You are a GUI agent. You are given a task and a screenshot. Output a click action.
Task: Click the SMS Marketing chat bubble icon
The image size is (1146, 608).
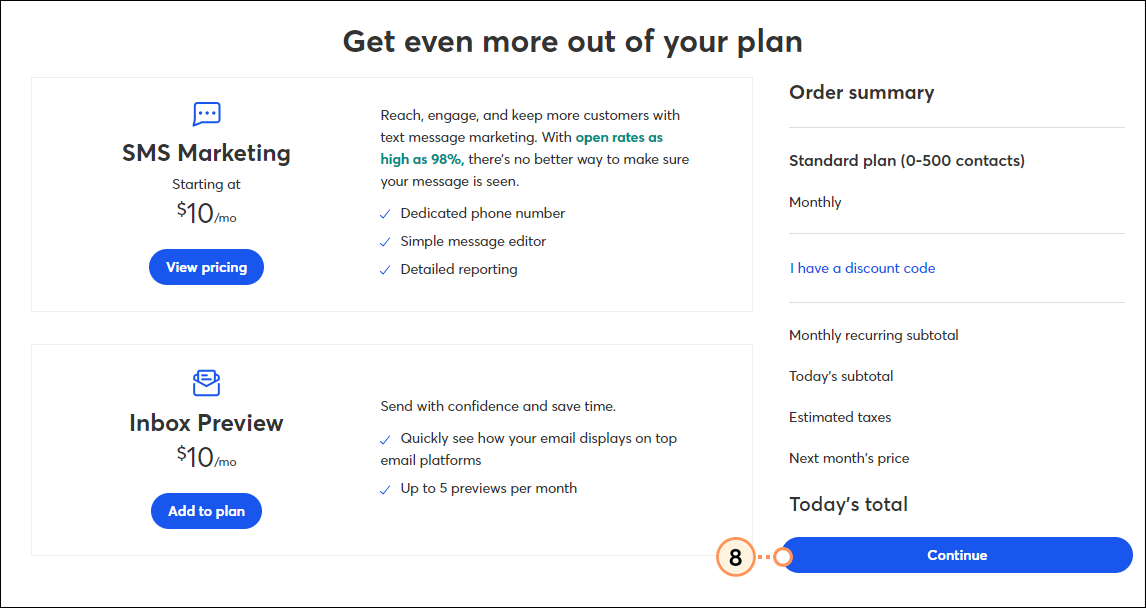coord(206,114)
